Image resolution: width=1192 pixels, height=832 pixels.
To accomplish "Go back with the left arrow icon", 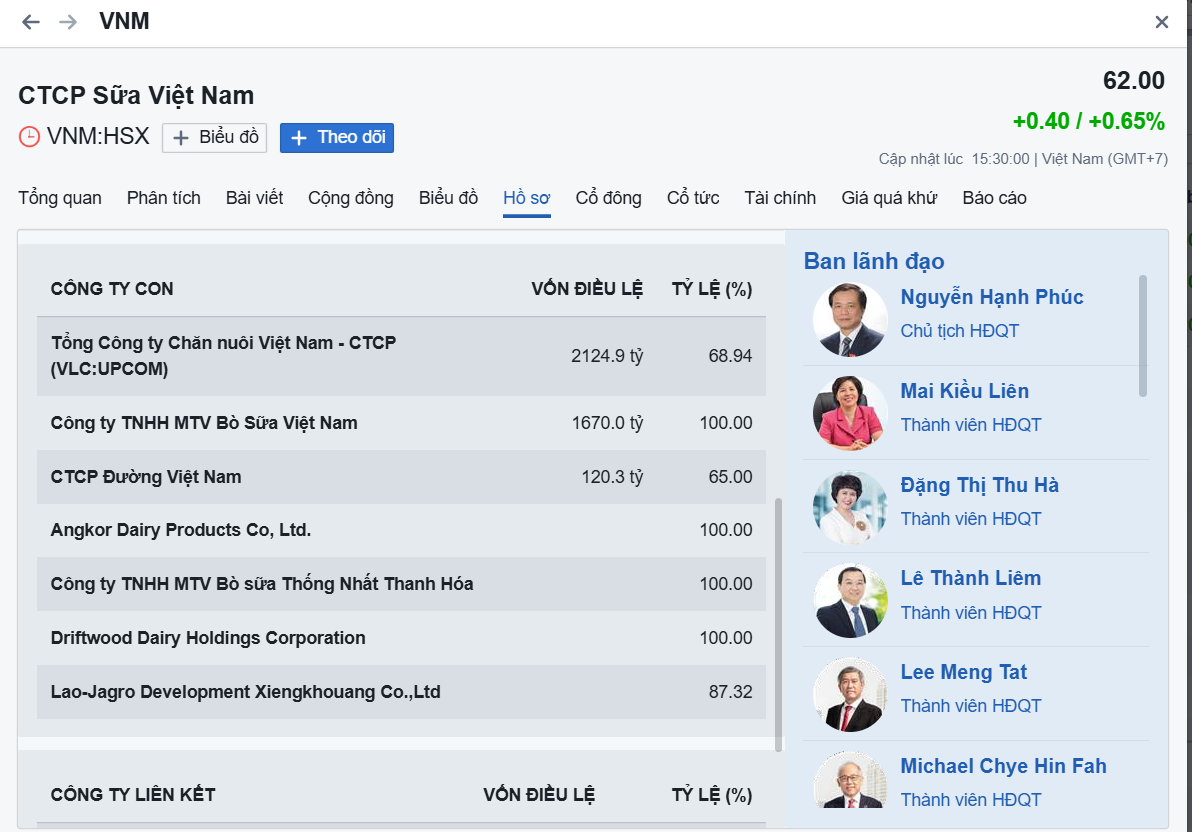I will pos(30,21).
